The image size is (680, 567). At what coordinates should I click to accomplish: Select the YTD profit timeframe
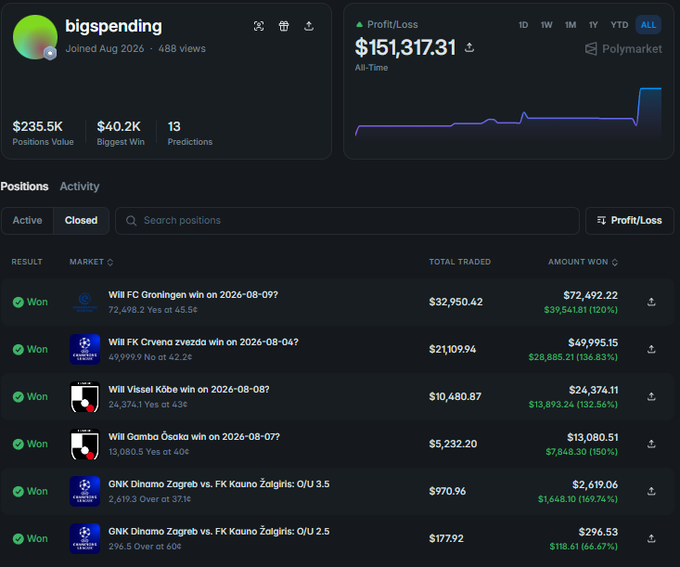click(619, 25)
